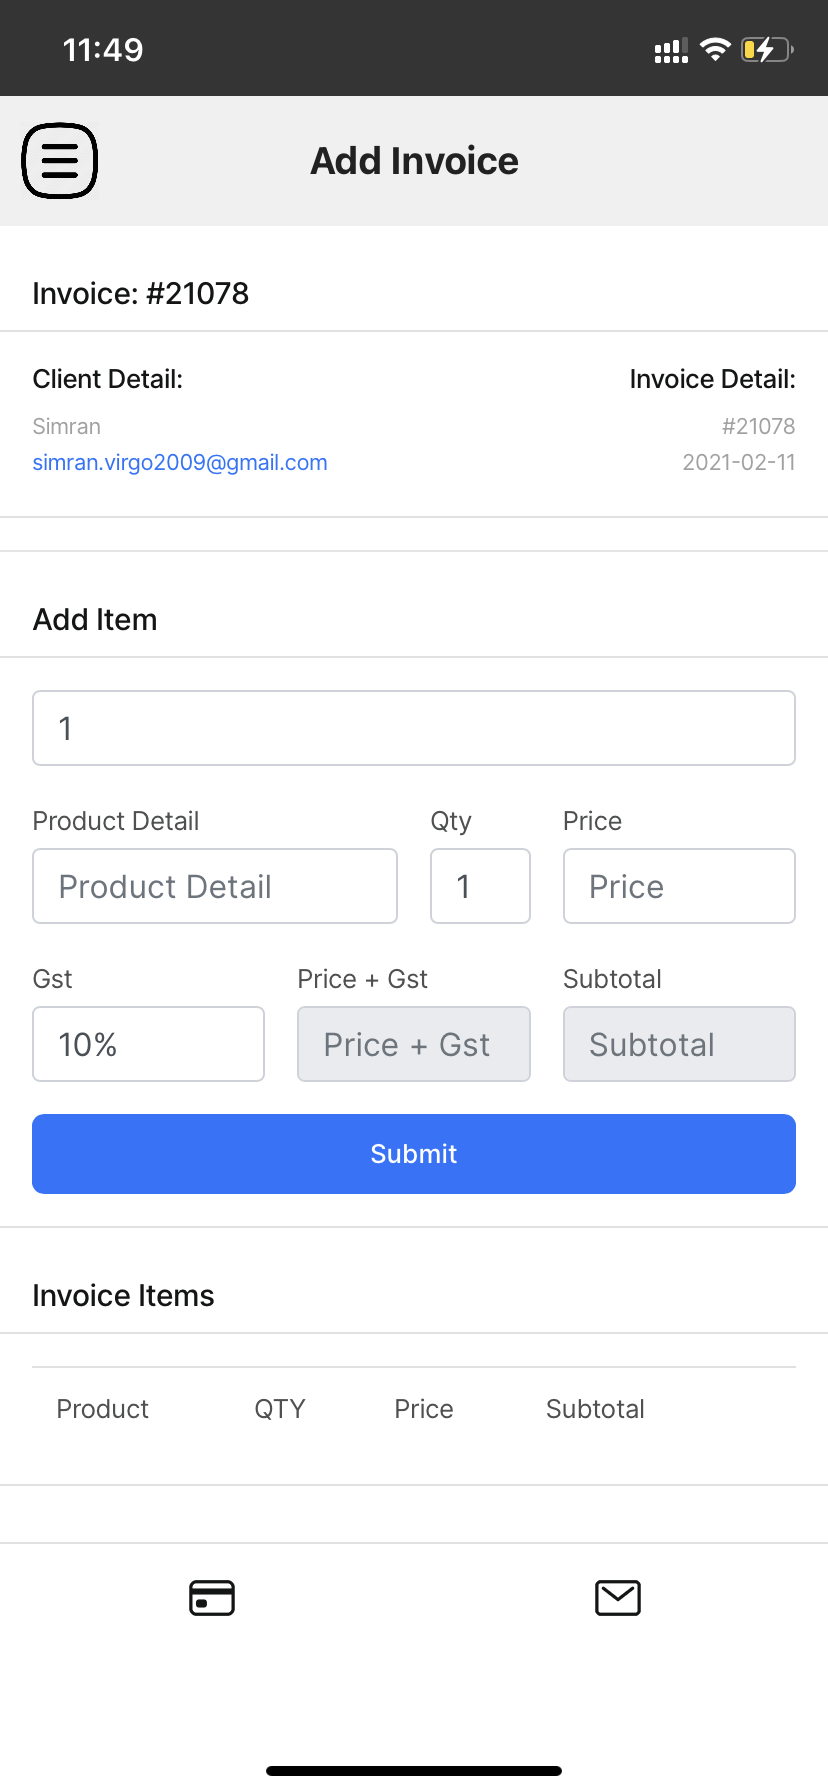Image resolution: width=828 pixels, height=1792 pixels.
Task: Tap the cellular signal bars icon
Action: (671, 50)
